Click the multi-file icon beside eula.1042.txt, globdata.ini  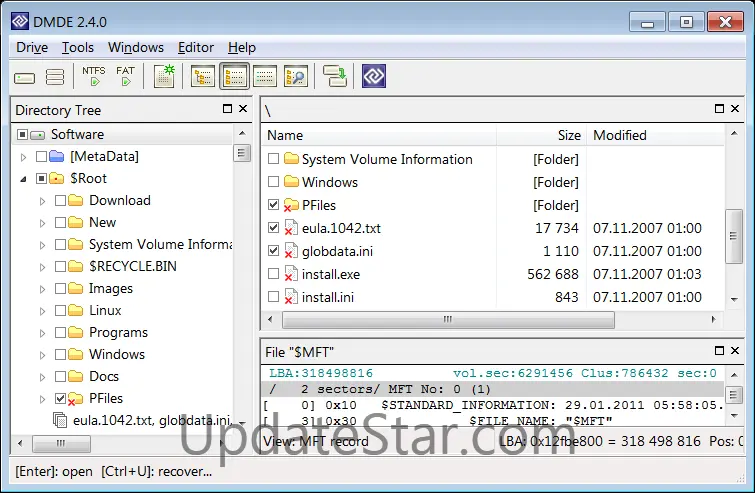click(x=60, y=420)
